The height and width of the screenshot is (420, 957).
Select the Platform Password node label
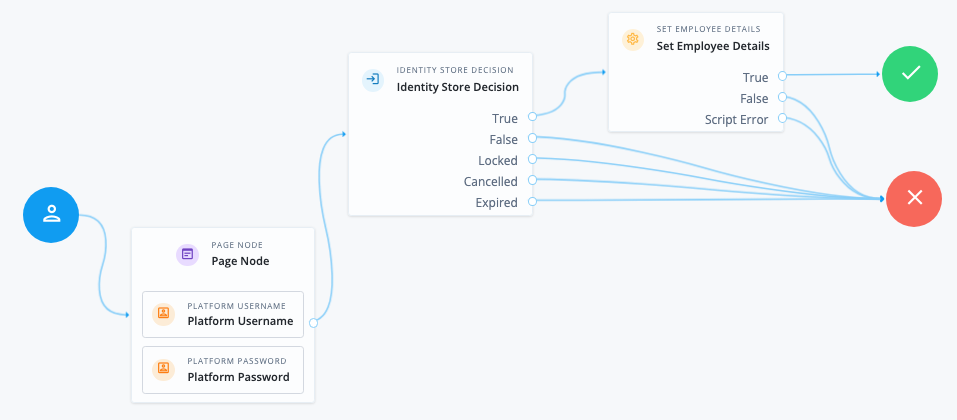pyautogui.click(x=238, y=377)
